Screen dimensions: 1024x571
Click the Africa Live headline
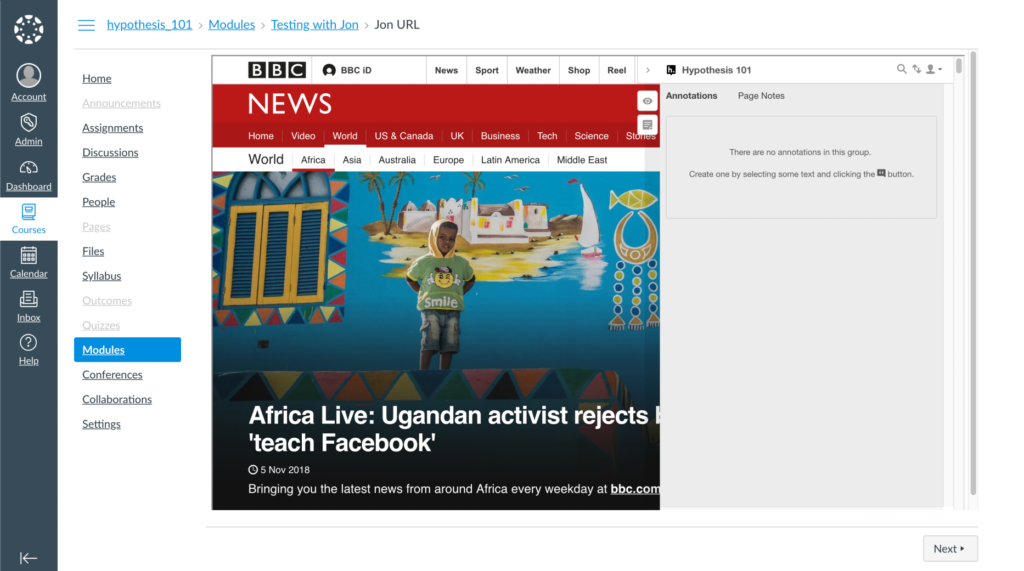click(454, 429)
